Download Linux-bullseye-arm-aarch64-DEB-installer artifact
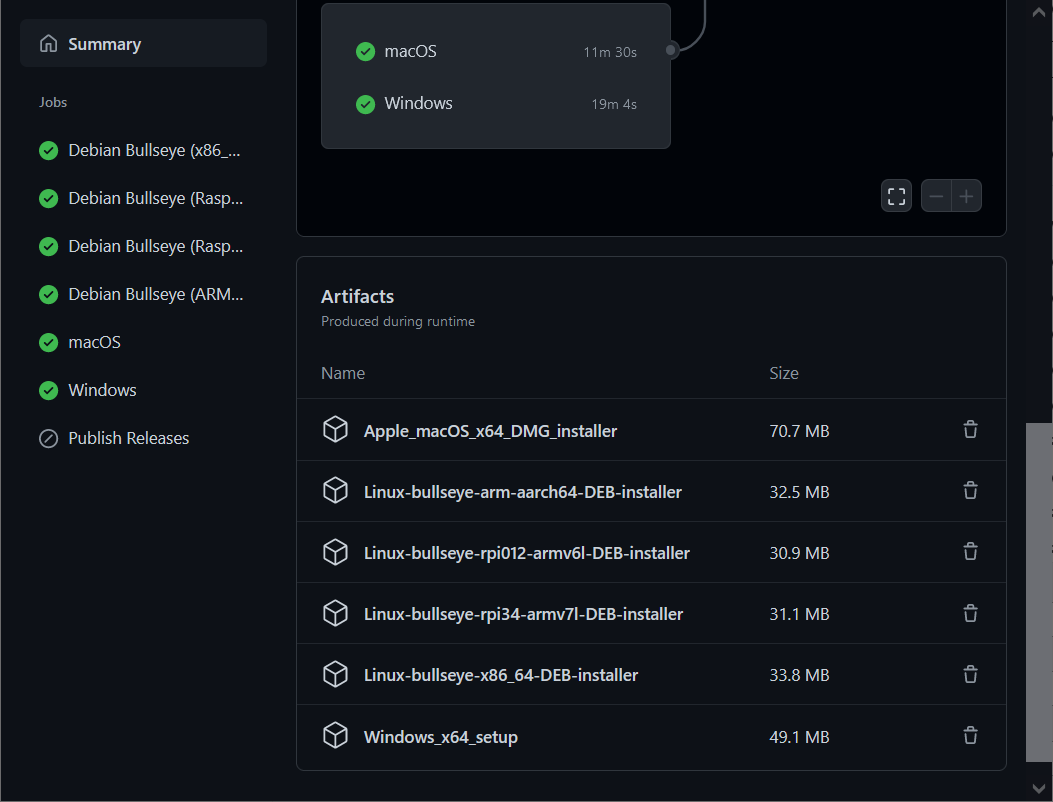Screen dimensions: 1053x802 pos(522,492)
